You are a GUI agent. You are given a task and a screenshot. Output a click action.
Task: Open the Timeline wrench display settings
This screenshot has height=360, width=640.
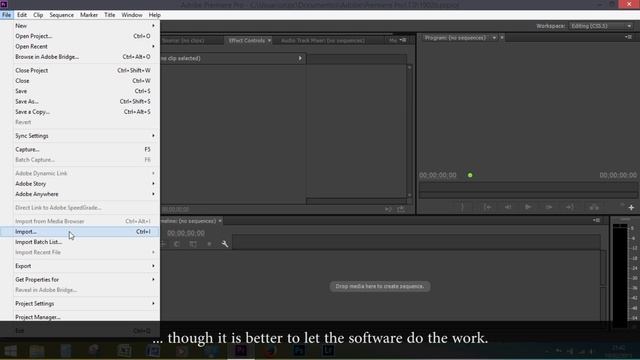(224, 244)
